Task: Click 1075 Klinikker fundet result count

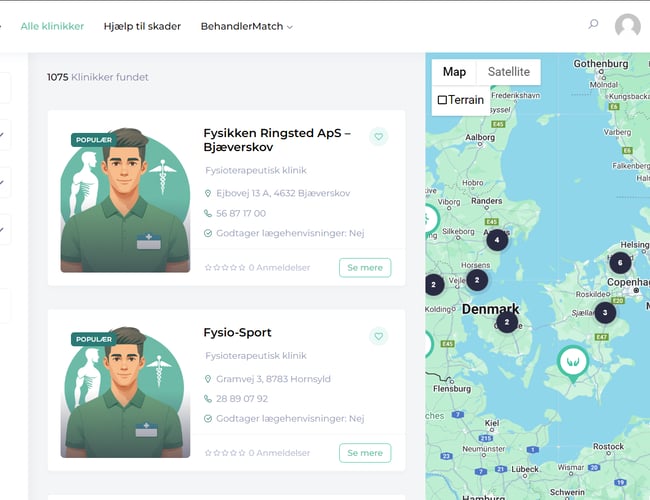Action: (x=98, y=77)
